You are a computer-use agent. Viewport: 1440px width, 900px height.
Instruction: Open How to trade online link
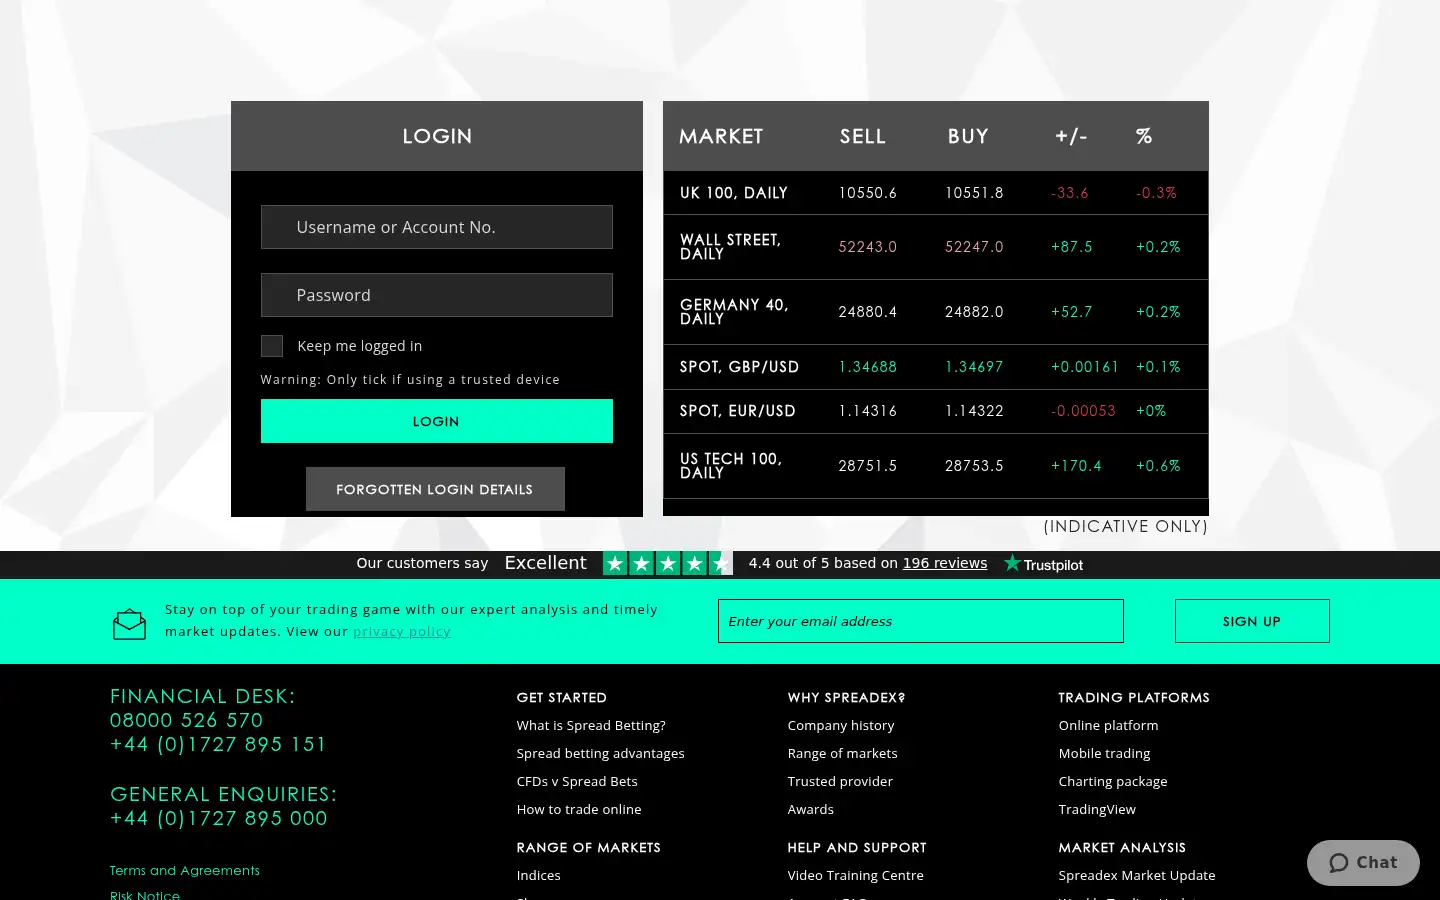pyautogui.click(x=579, y=809)
